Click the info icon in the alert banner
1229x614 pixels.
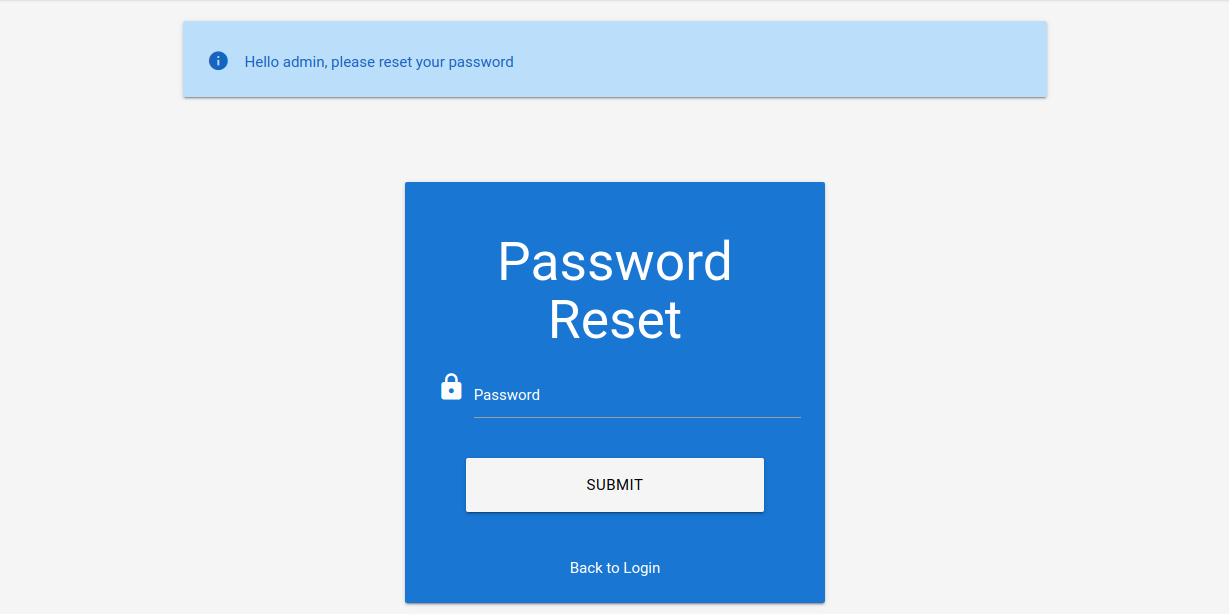click(218, 61)
